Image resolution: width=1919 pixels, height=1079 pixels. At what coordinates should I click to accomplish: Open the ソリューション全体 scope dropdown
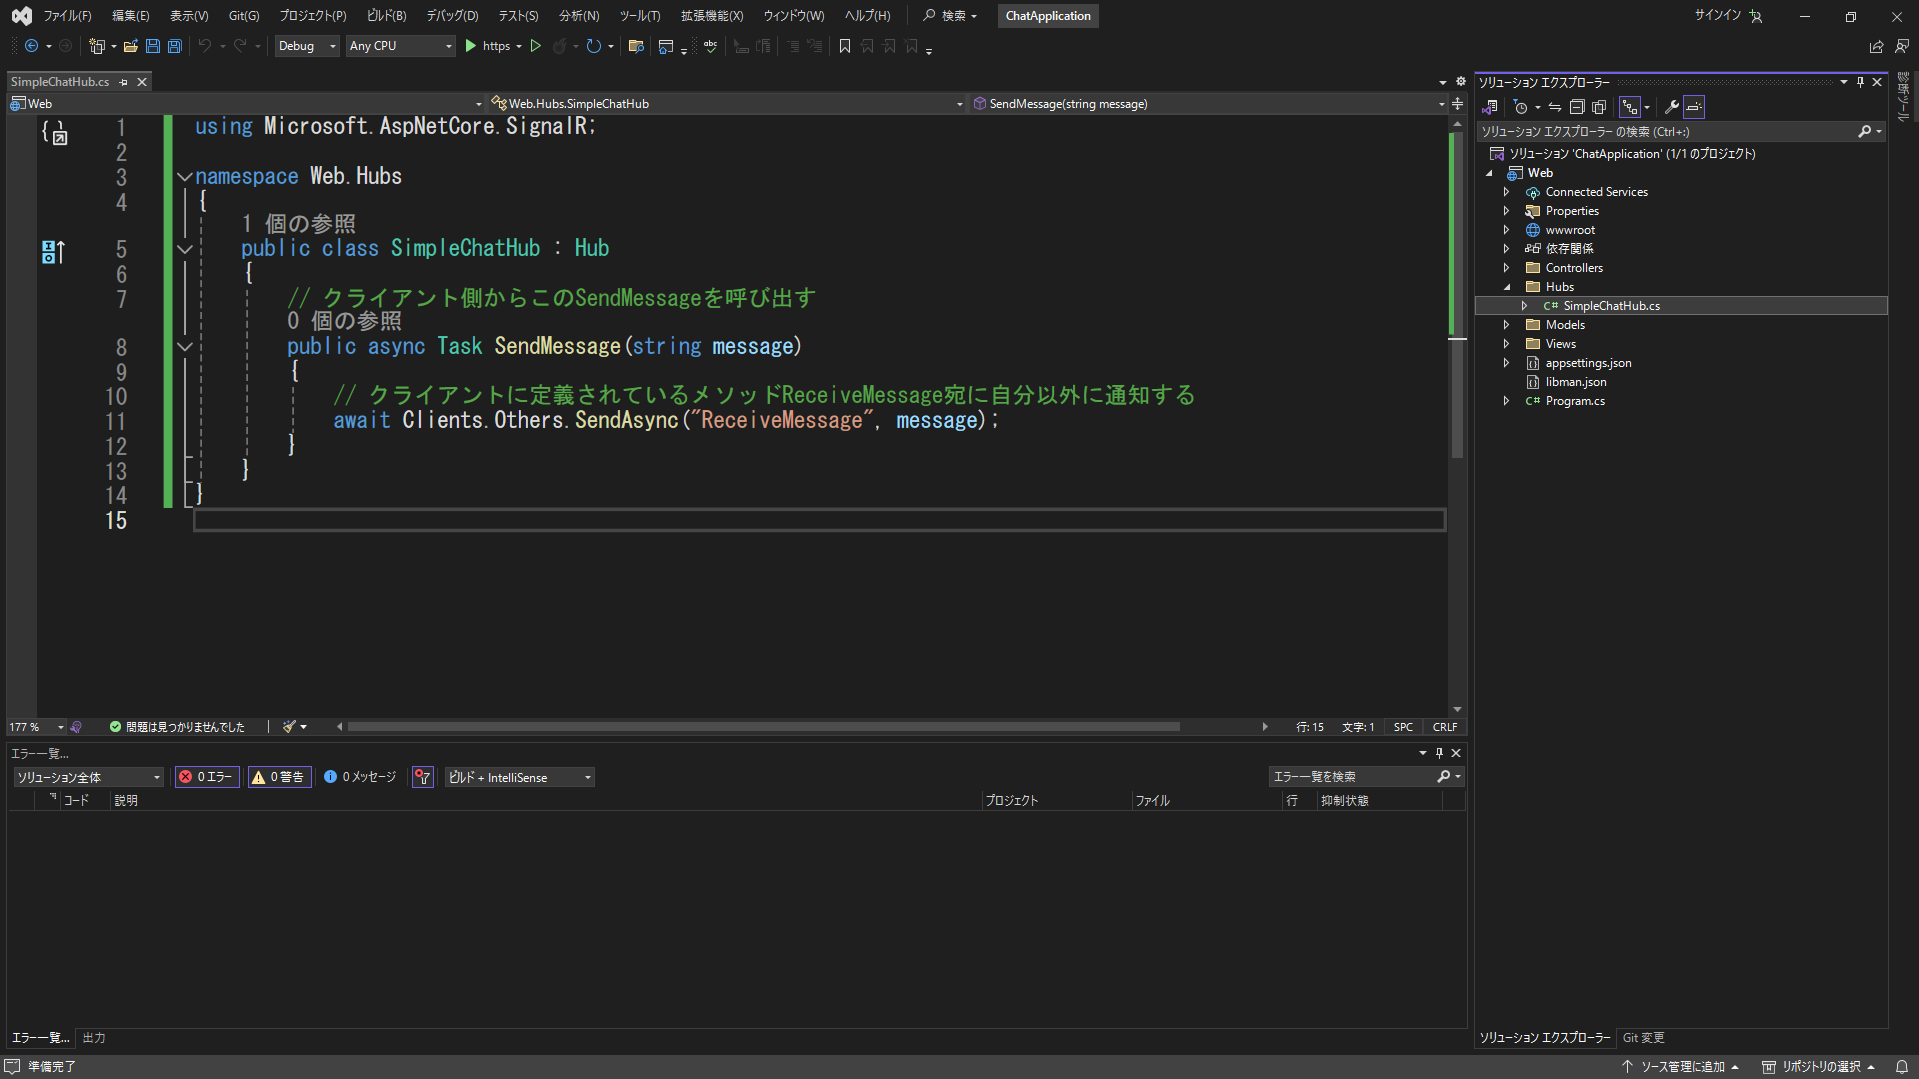88,777
